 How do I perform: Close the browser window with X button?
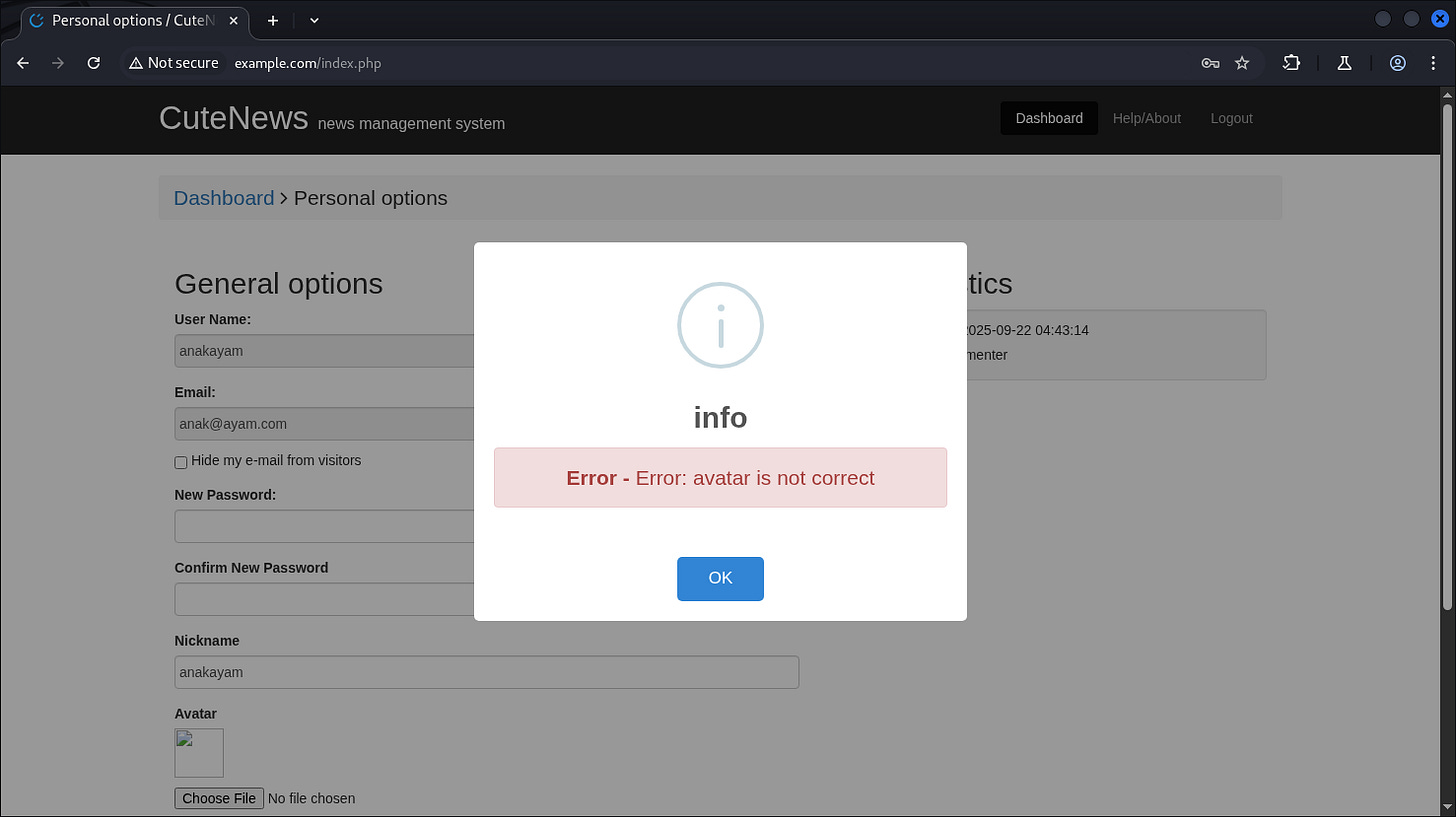click(x=1439, y=19)
